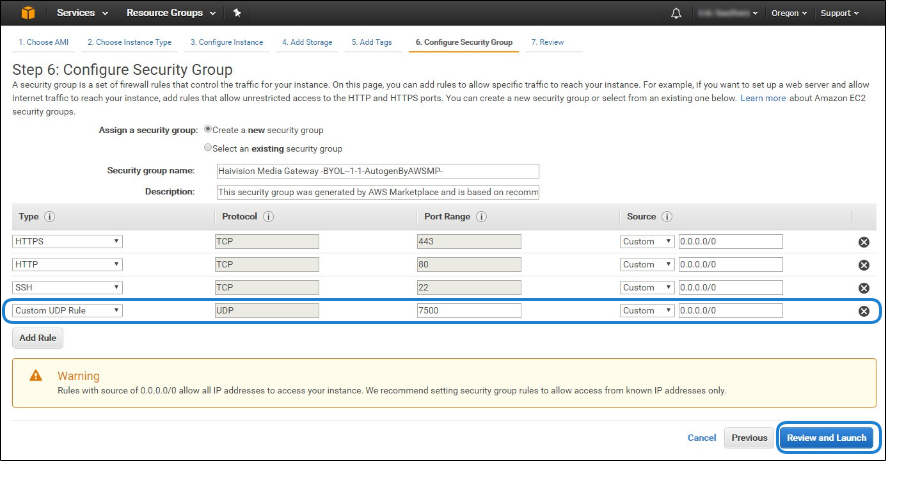Go to the 7. Review tab

[x=547, y=43]
